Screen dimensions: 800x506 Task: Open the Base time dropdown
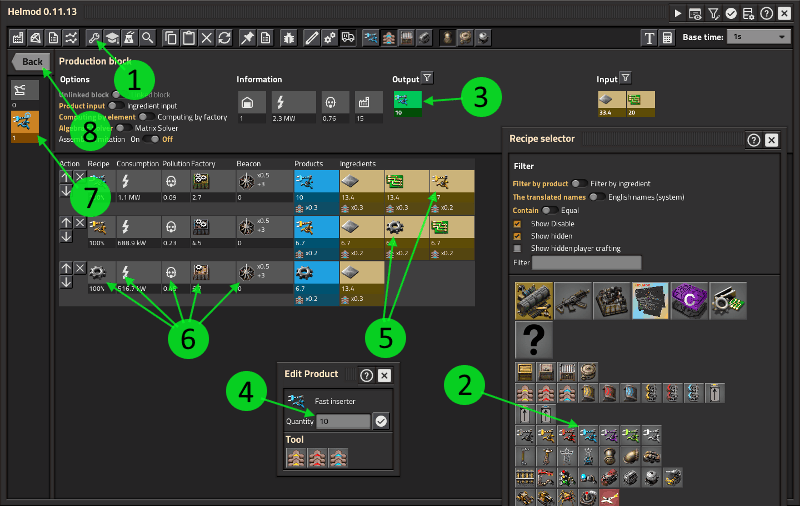click(759, 37)
